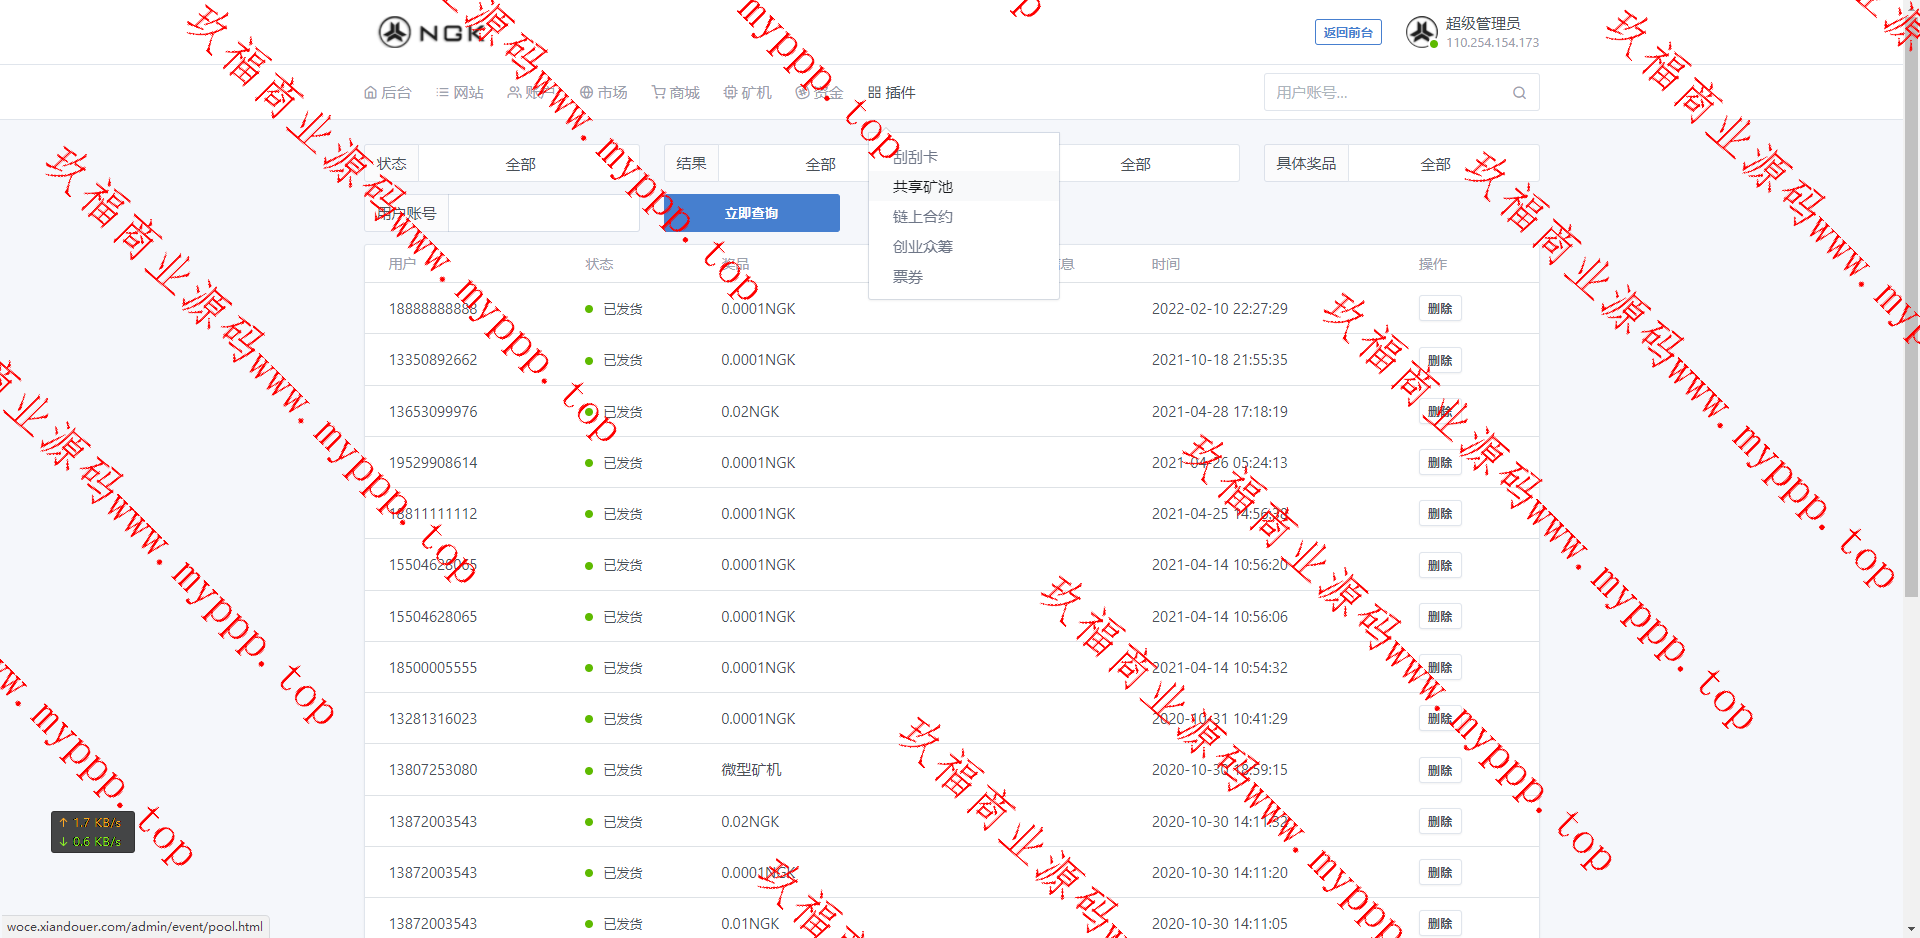Click user number 13281316023
Screen dimensions: 1920x938
tap(433, 719)
